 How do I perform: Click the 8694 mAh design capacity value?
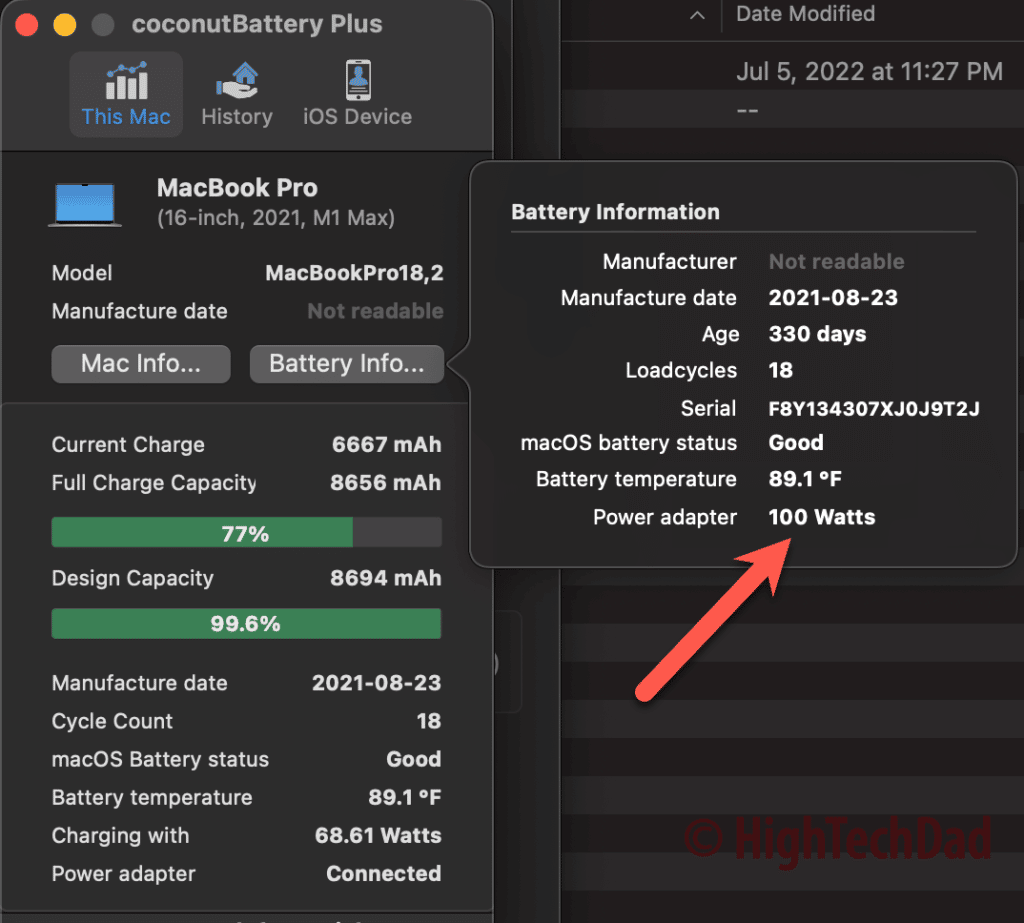coord(385,579)
